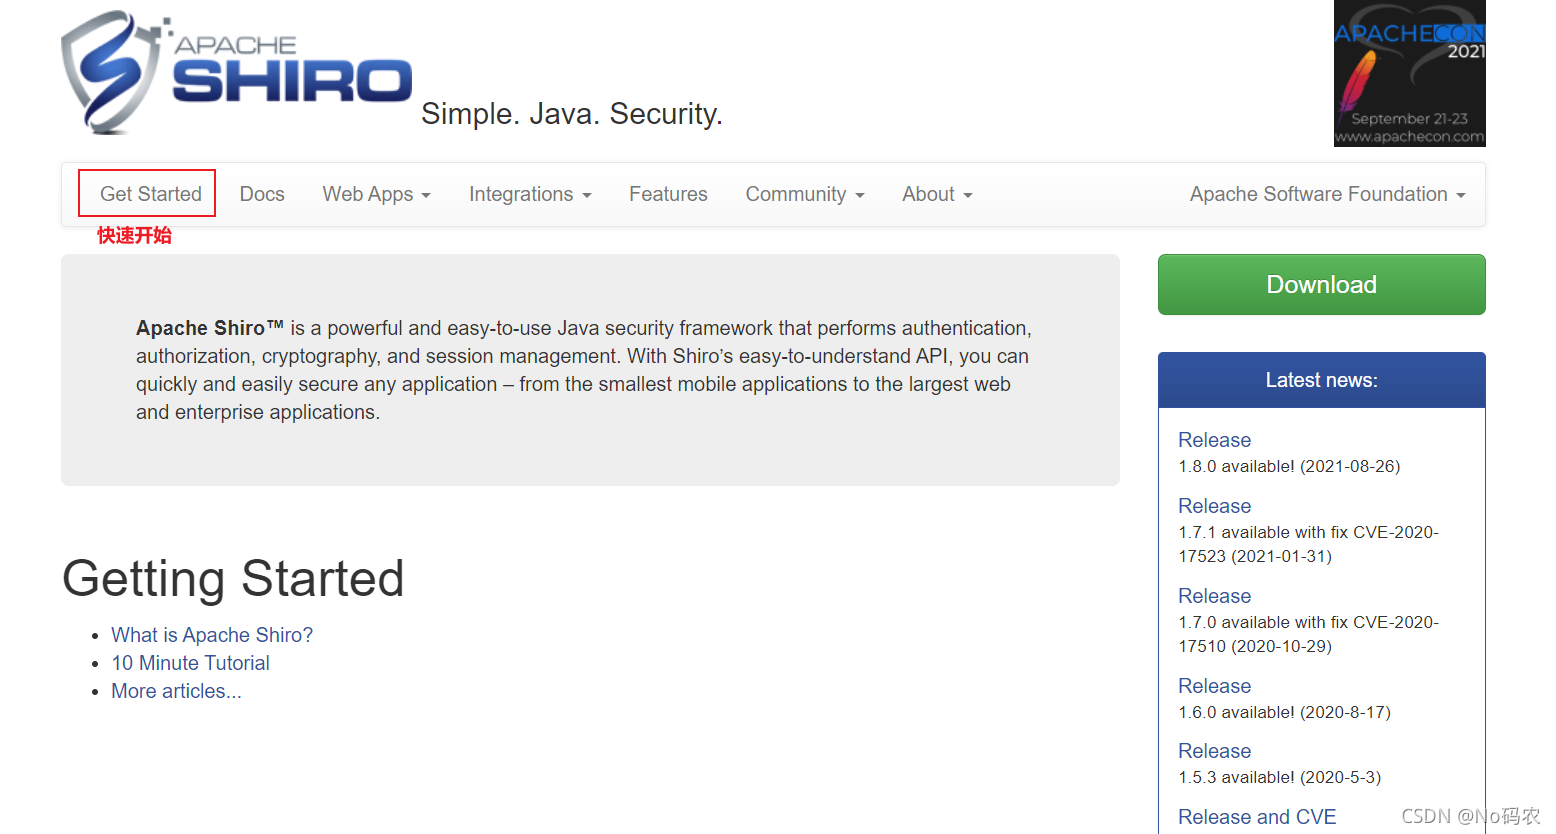The image size is (1556, 834).
Task: Follow the 'More articles...' link
Action: click(176, 691)
